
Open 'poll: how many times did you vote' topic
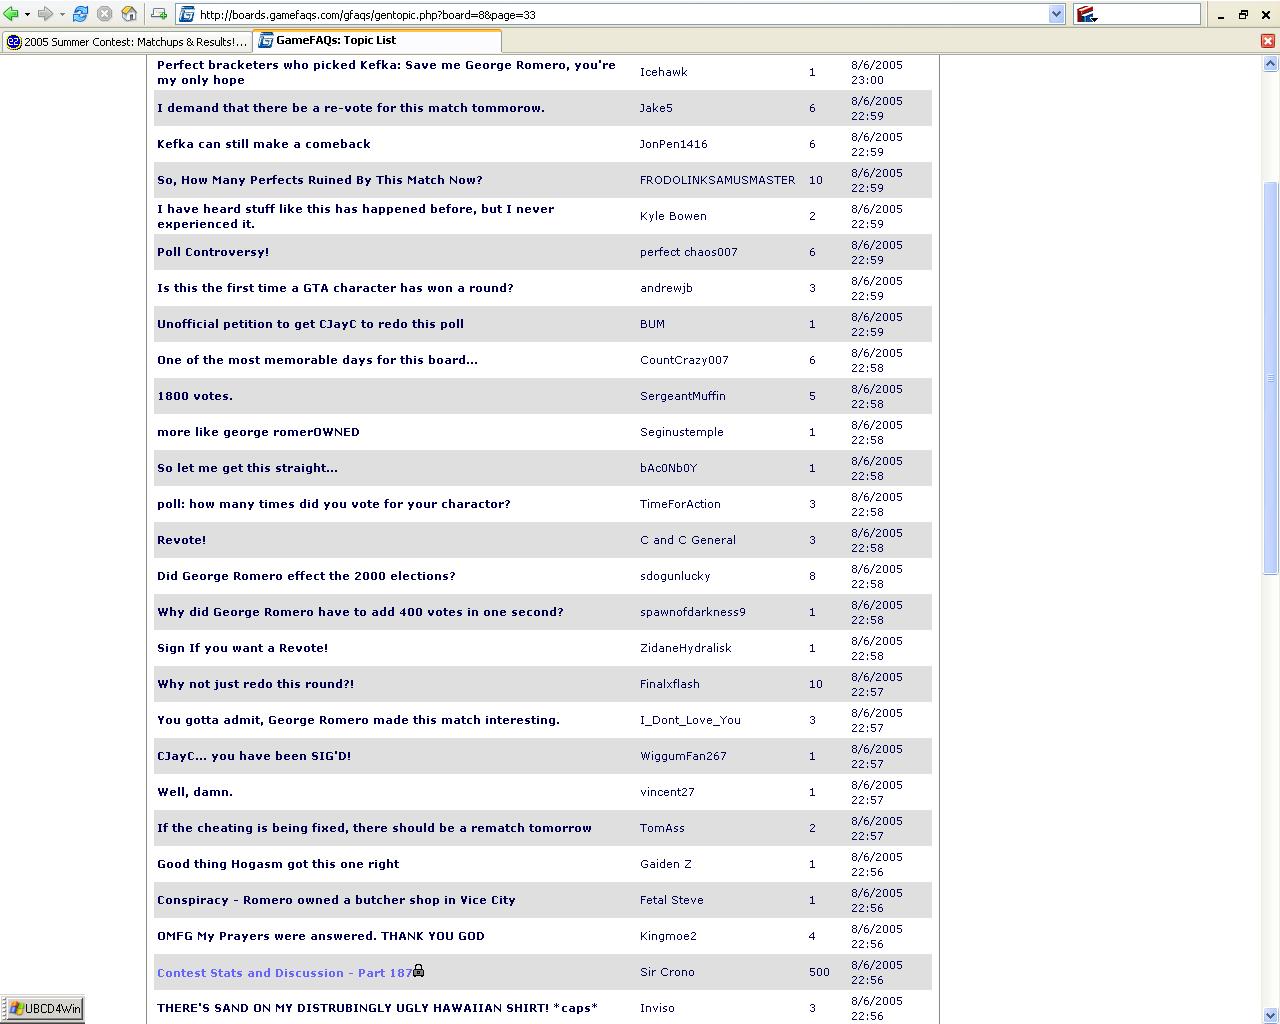(x=334, y=504)
